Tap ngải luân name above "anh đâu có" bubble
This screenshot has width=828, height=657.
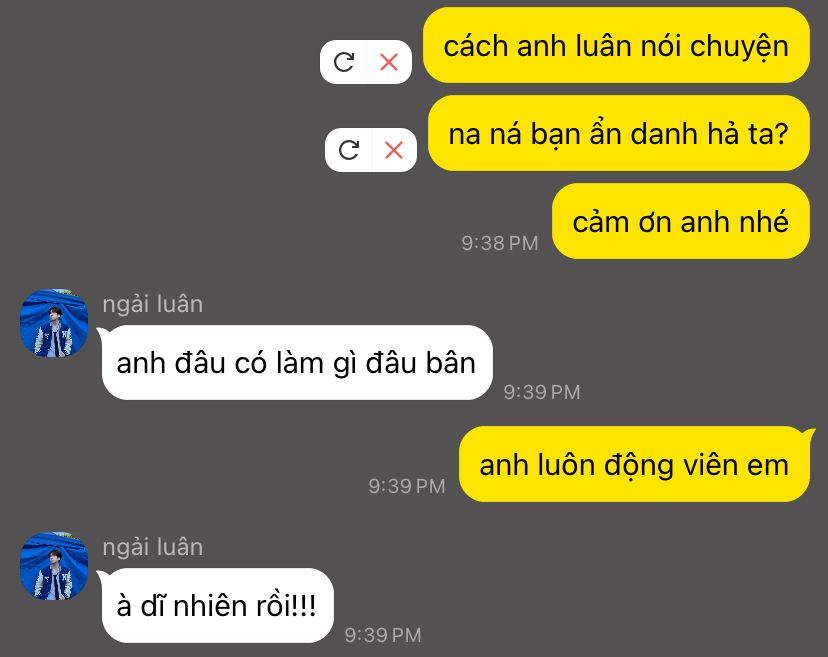(153, 304)
